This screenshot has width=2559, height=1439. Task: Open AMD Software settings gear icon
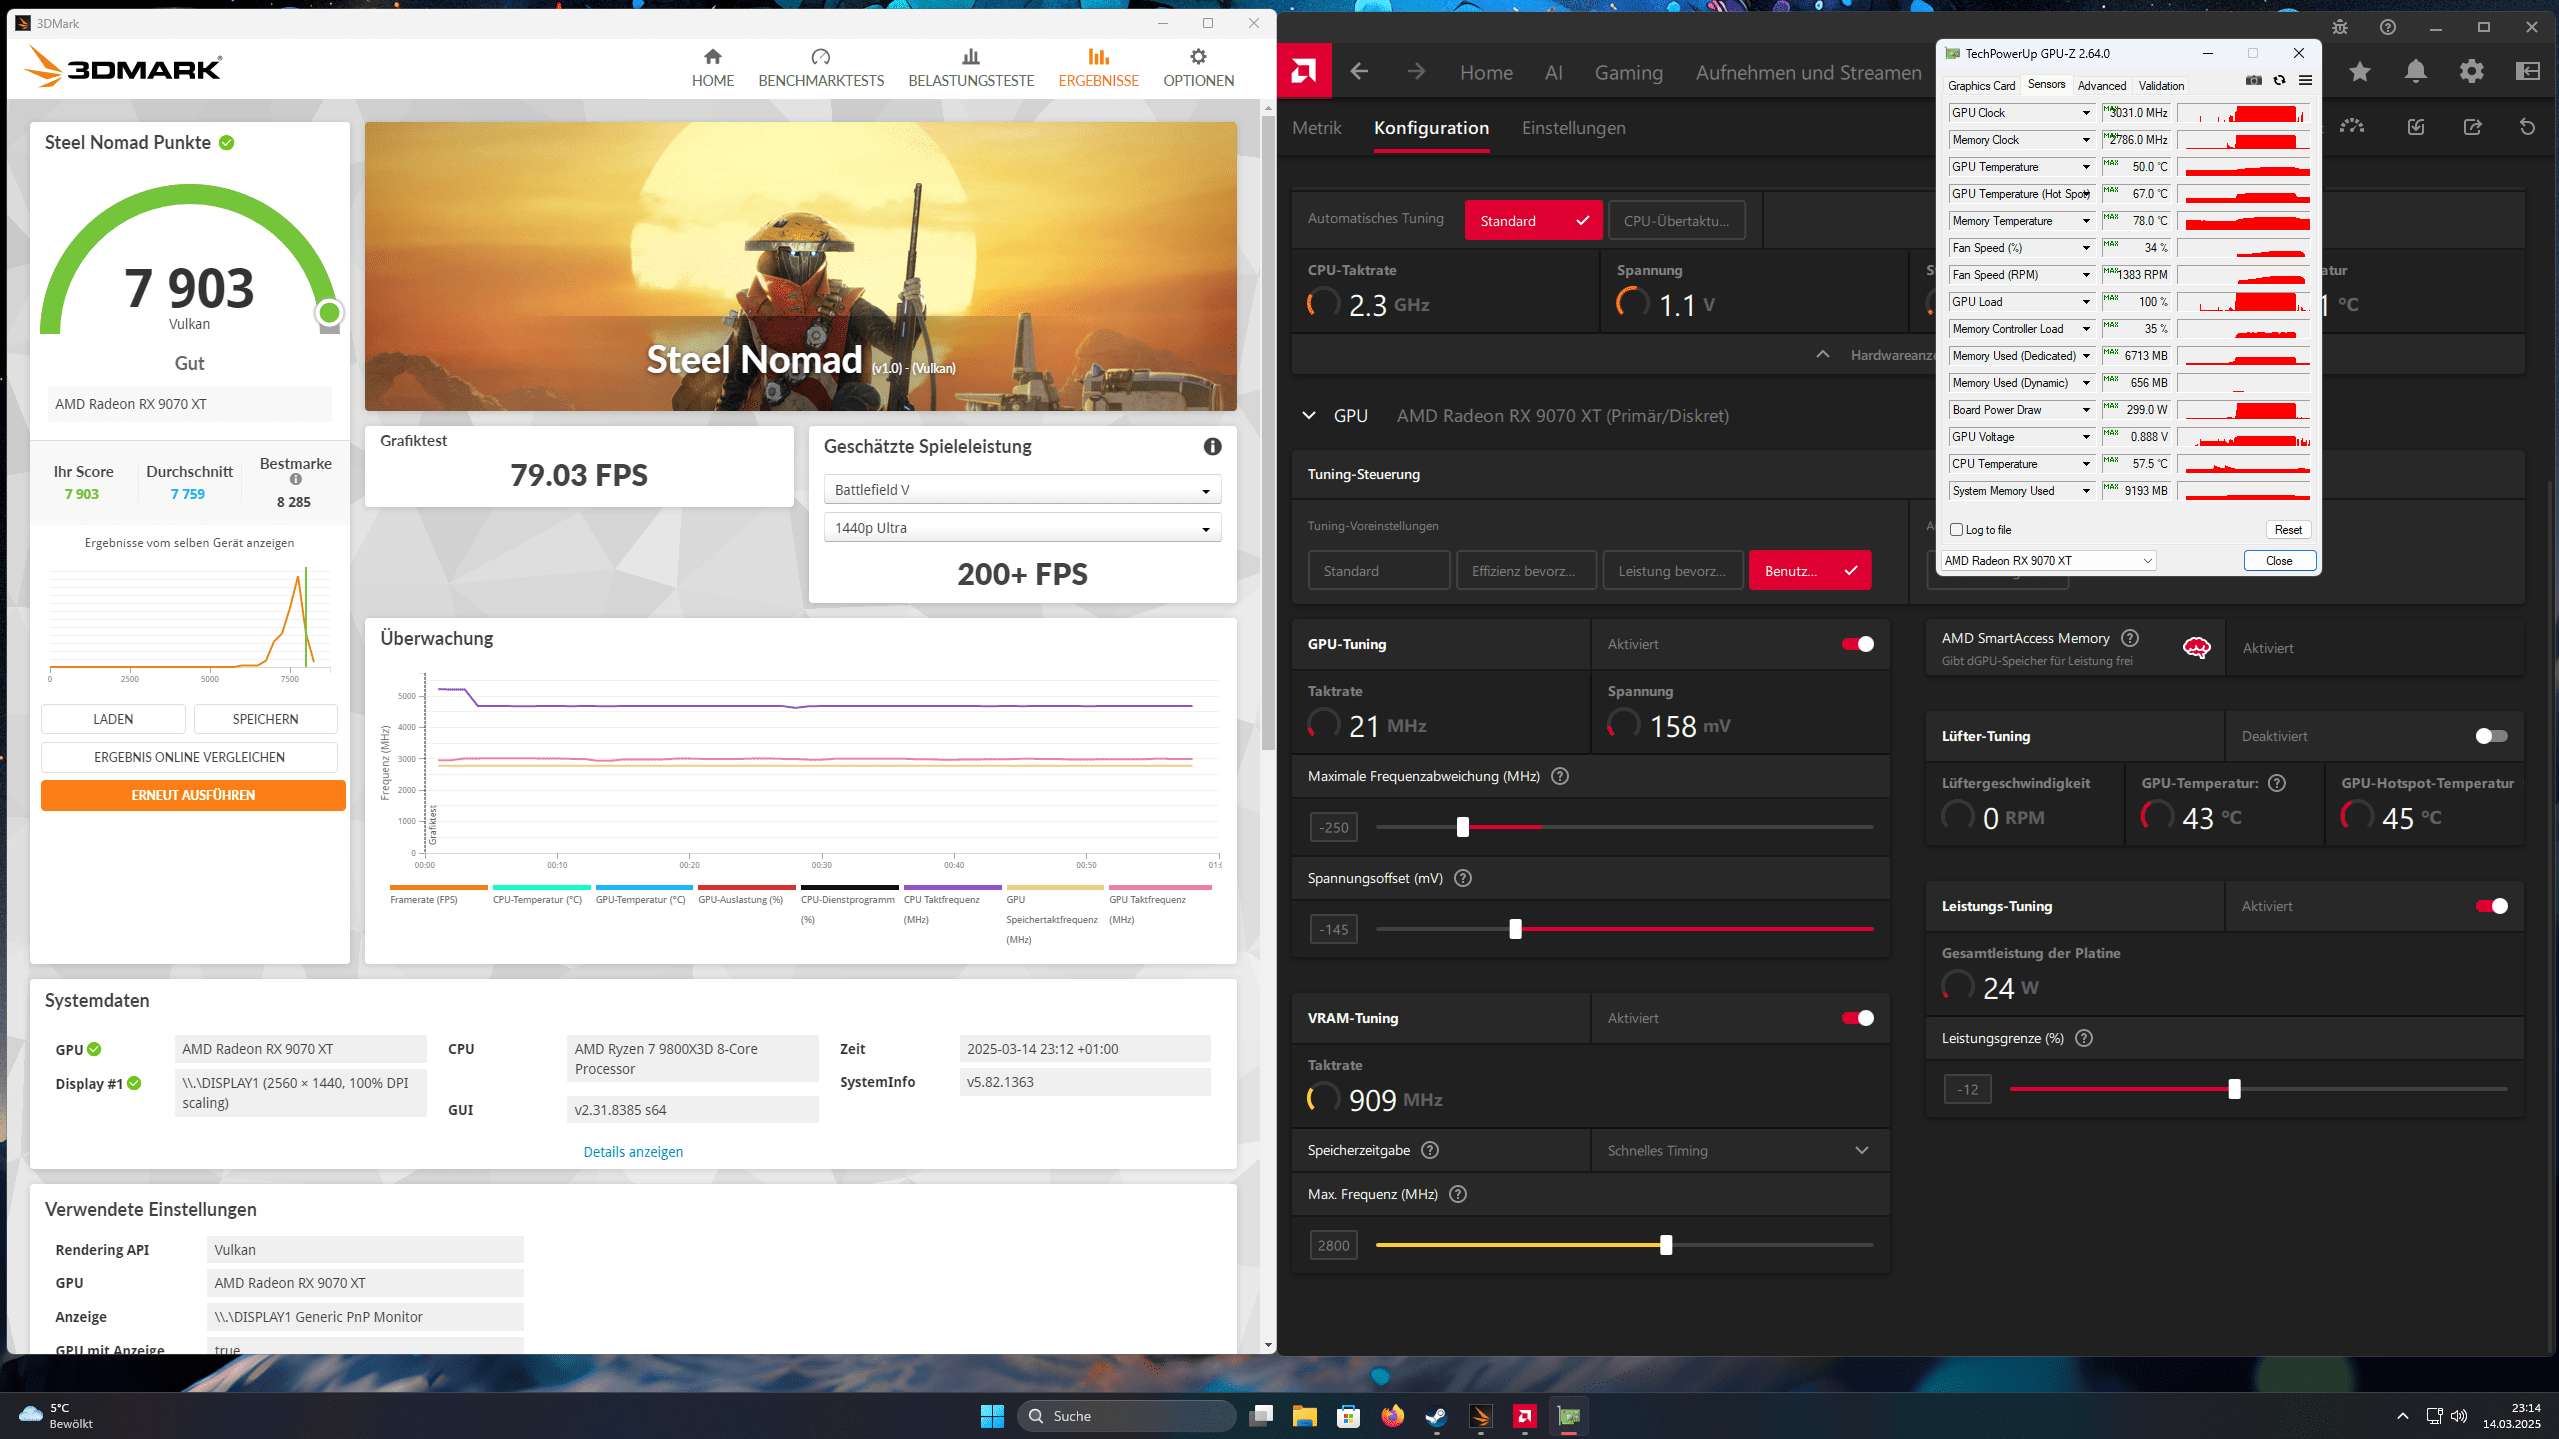point(2472,71)
